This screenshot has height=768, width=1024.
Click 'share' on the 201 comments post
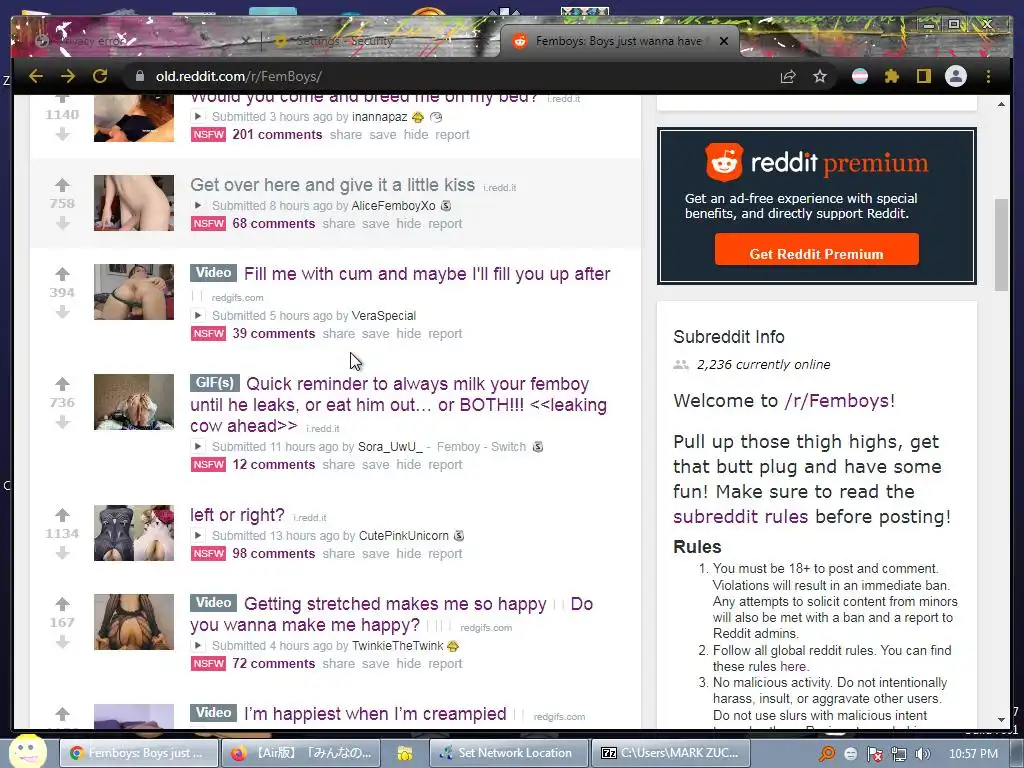pyautogui.click(x=345, y=135)
